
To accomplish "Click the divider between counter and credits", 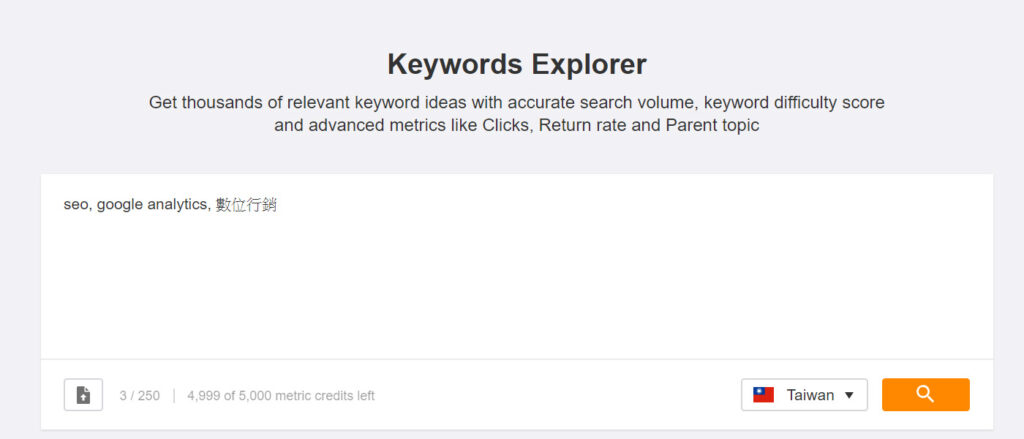I will 174,396.
